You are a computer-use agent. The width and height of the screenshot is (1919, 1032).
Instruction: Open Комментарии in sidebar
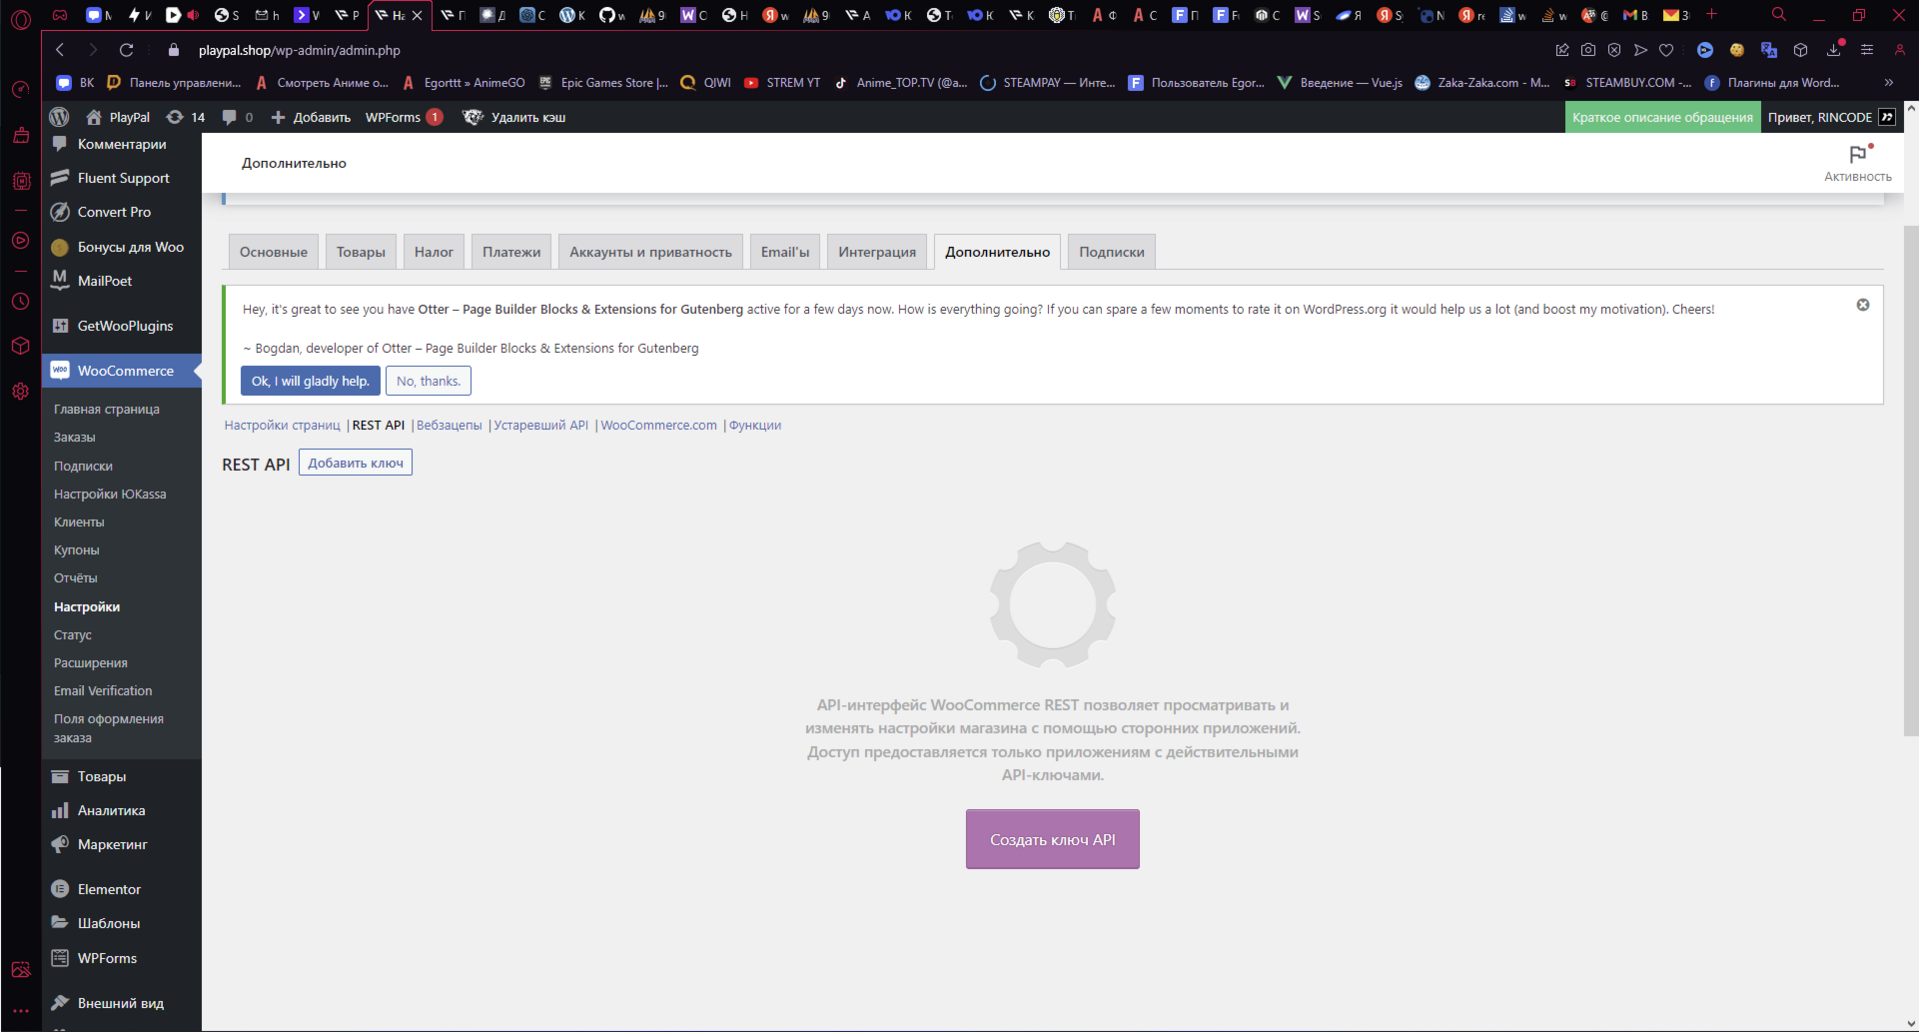pyautogui.click(x=122, y=144)
